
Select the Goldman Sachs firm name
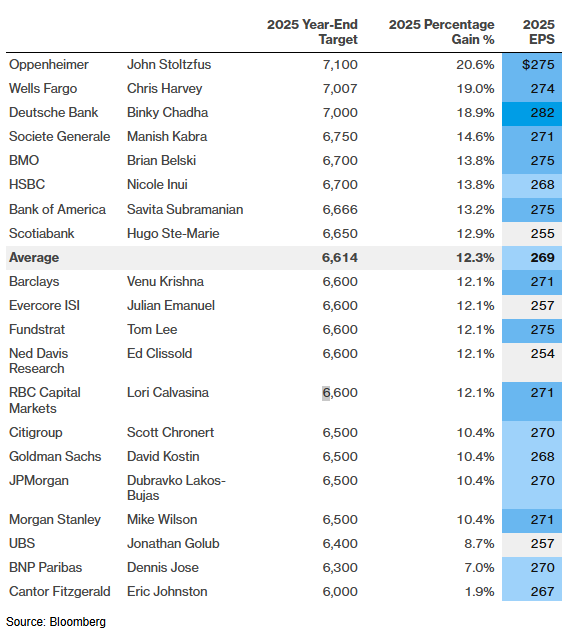click(x=55, y=457)
